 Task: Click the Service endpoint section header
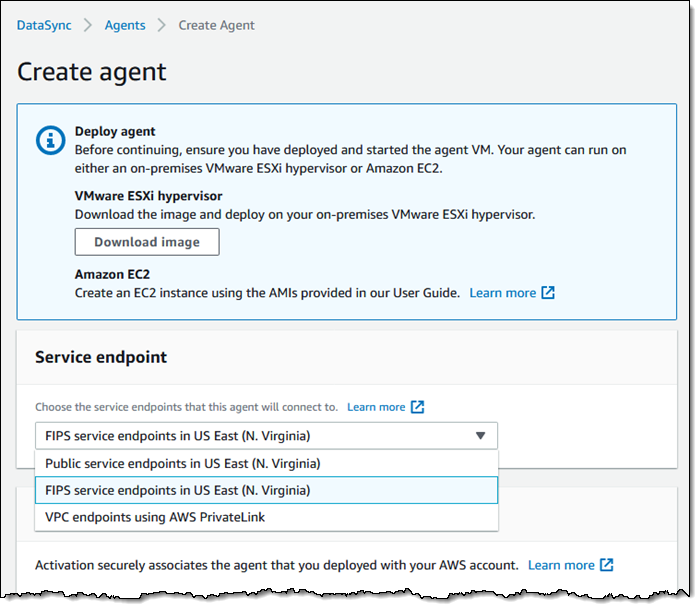coord(101,357)
